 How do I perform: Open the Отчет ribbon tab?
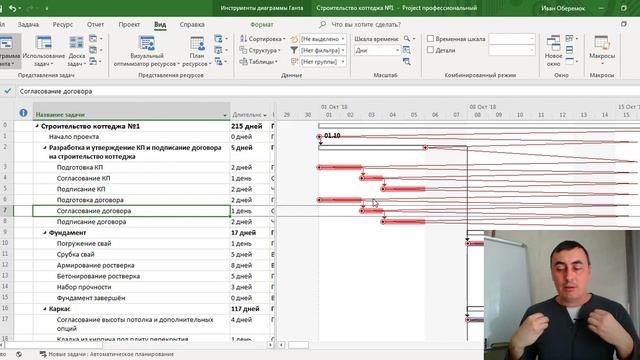[95, 24]
